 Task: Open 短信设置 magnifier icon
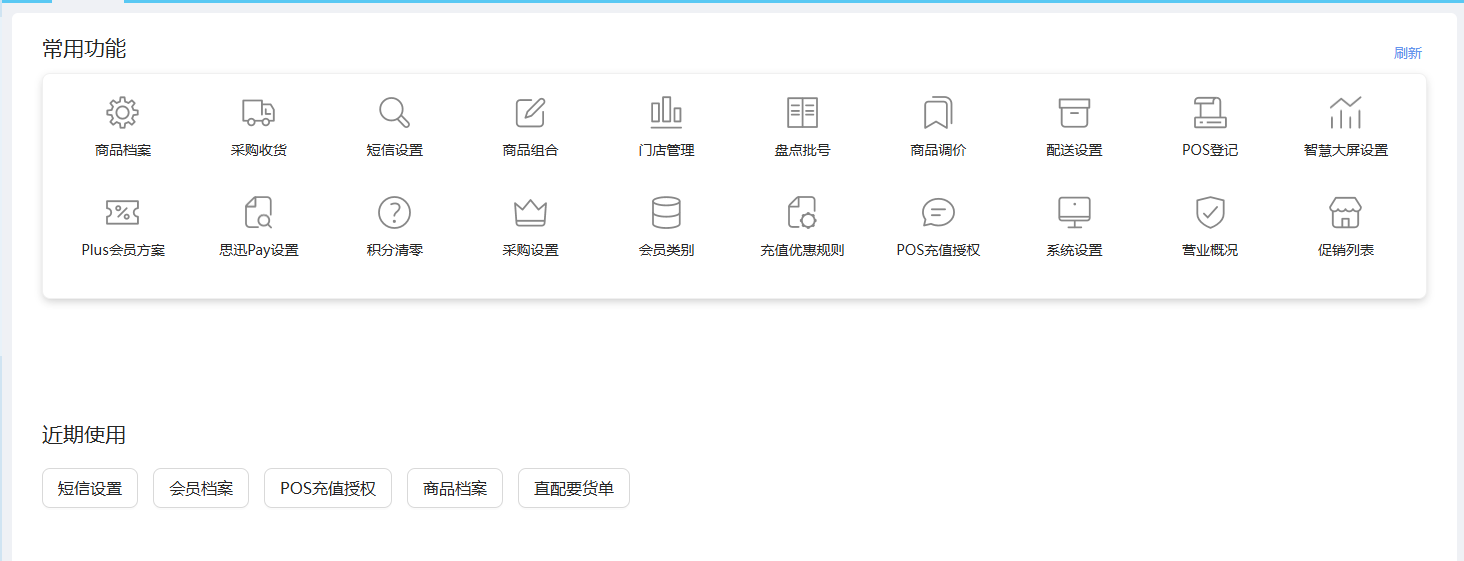tap(394, 112)
